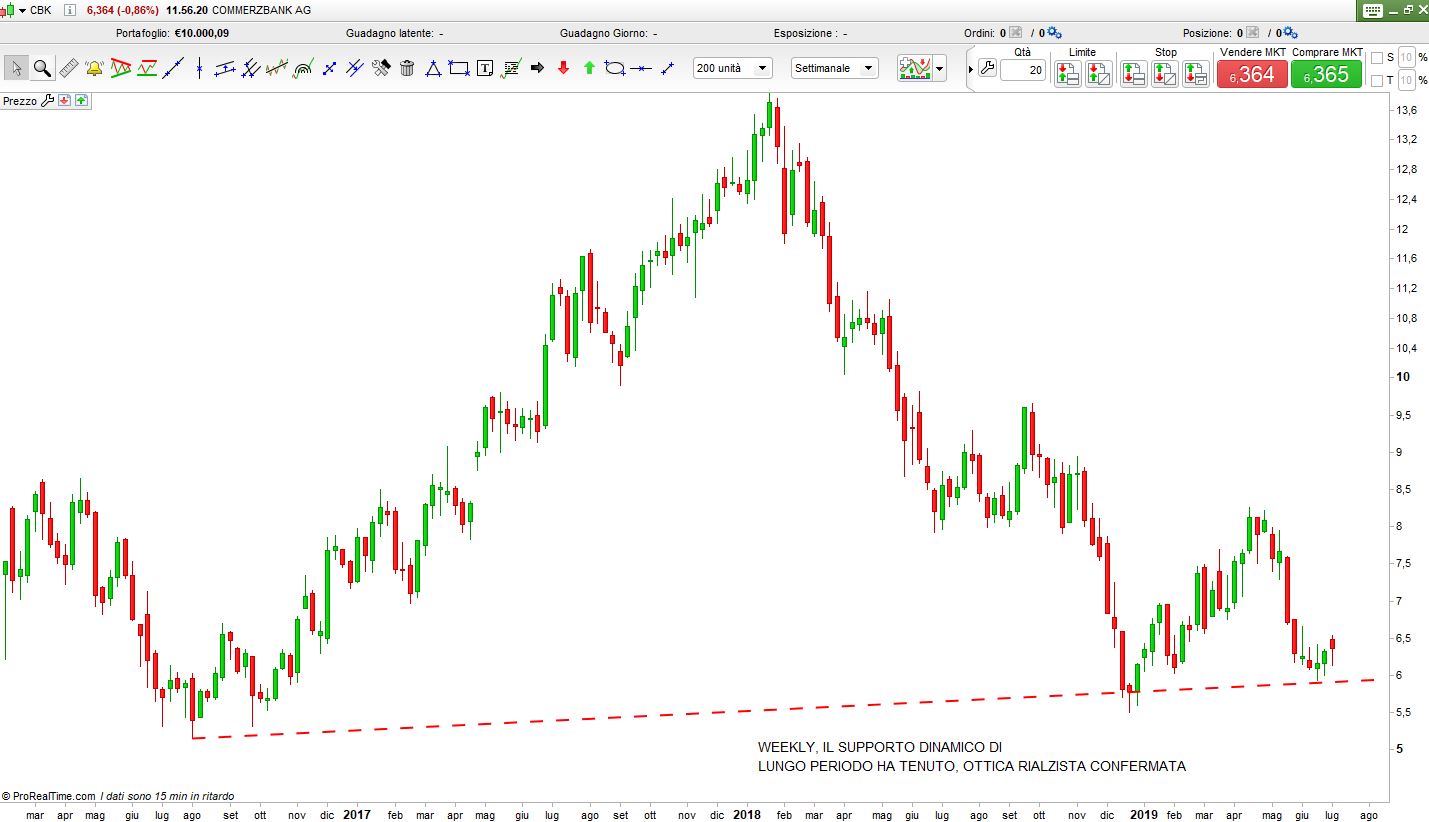Image resolution: width=1429 pixels, height=822 pixels.
Task: Click the trash can delete-objects icon
Action: (407, 68)
